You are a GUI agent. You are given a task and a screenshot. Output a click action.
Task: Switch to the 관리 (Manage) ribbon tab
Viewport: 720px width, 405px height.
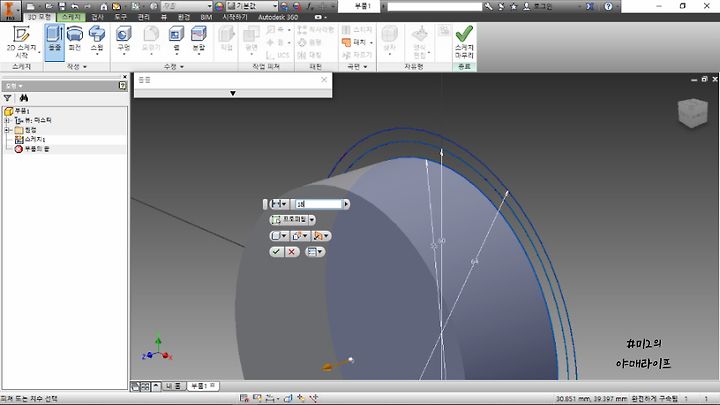click(x=143, y=17)
